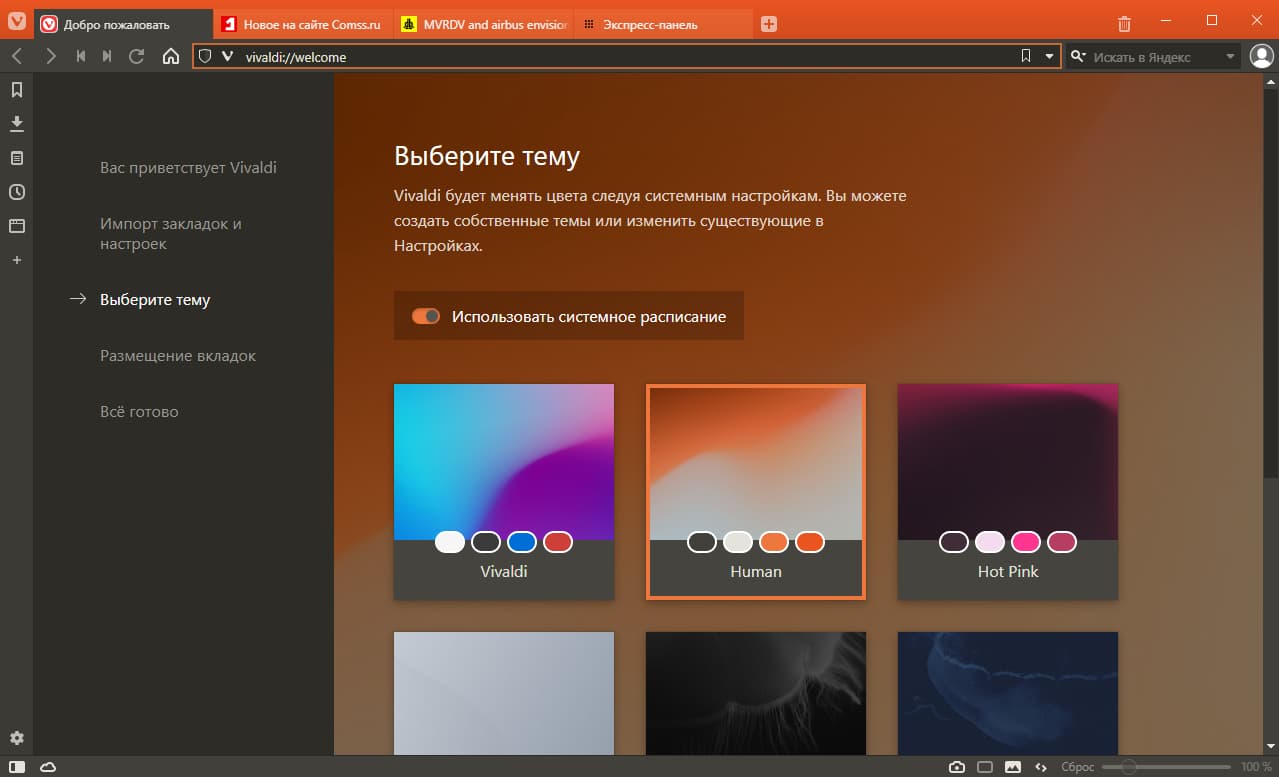This screenshot has width=1279, height=777.
Task: Toggle Использовать системное расписание switch
Action: [x=426, y=316]
